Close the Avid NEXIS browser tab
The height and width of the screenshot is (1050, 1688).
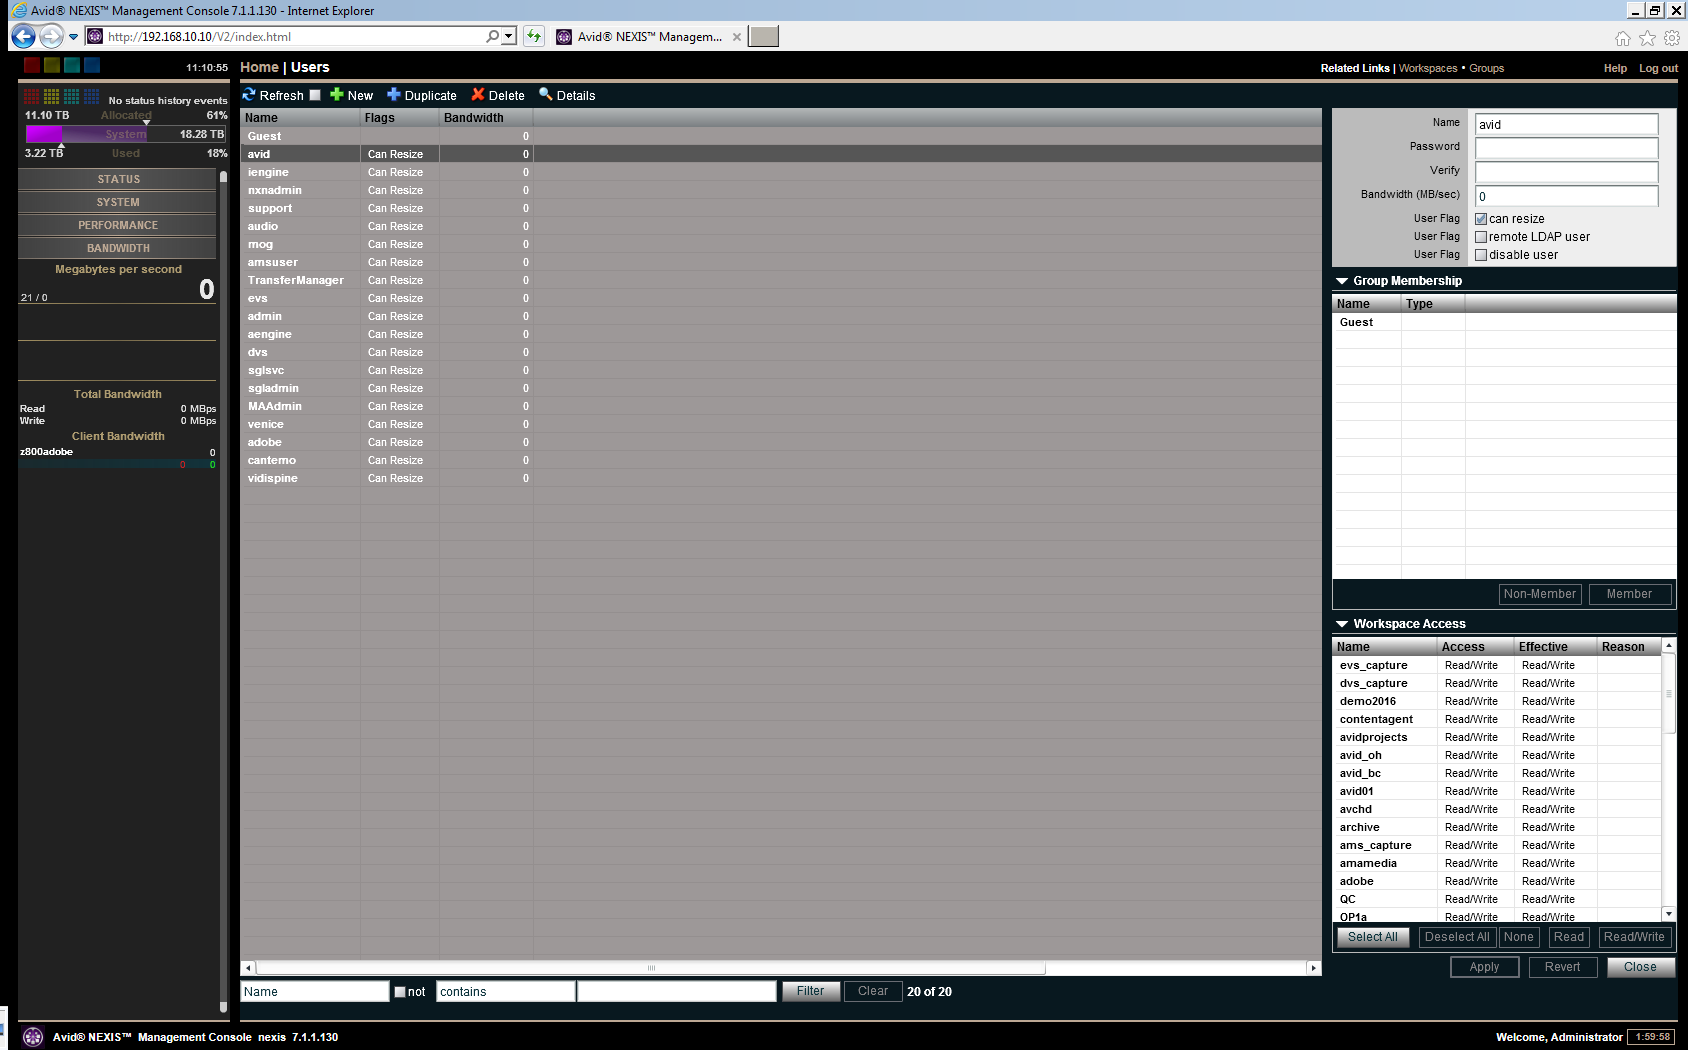737,37
